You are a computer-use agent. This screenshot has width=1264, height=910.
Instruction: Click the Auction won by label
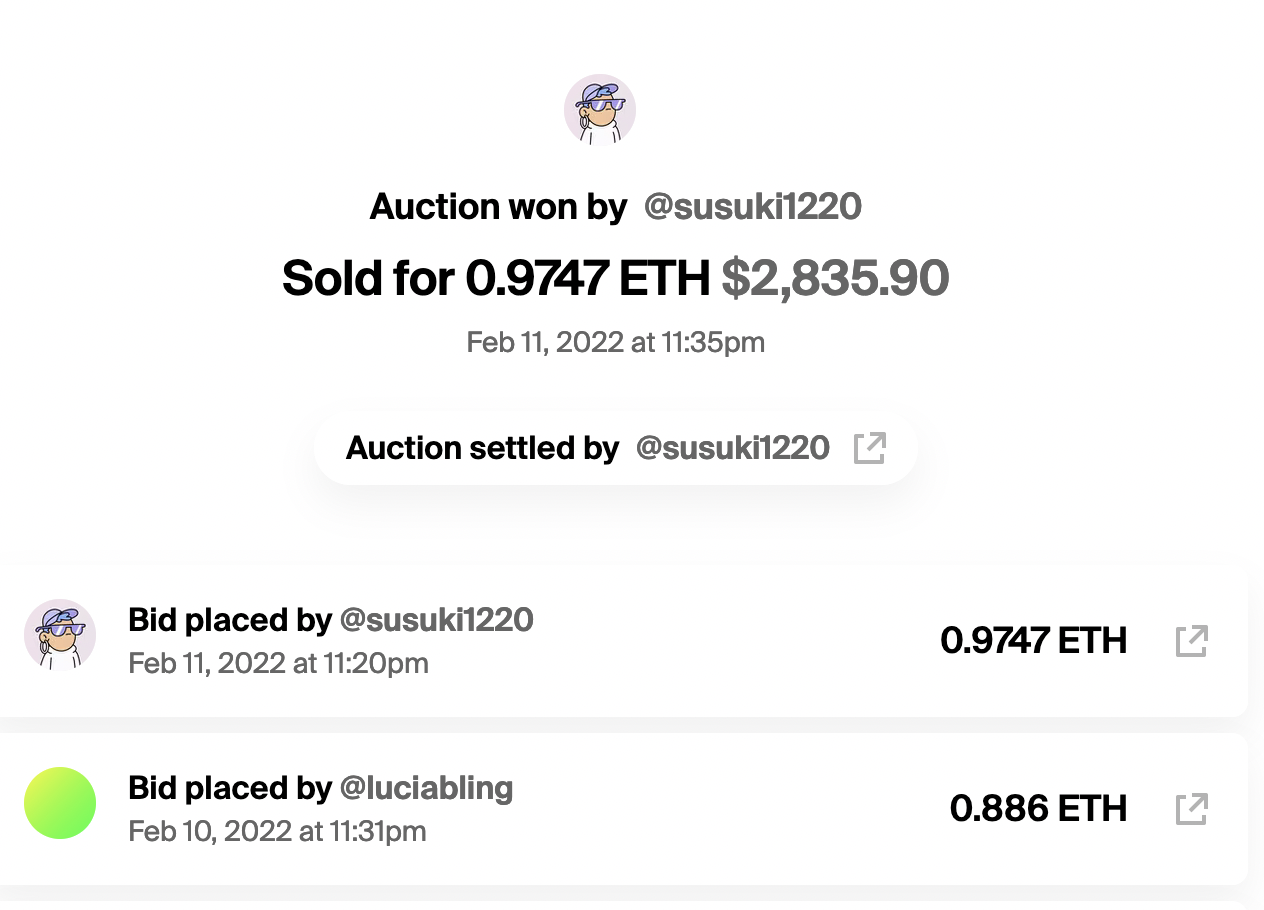tap(498, 207)
